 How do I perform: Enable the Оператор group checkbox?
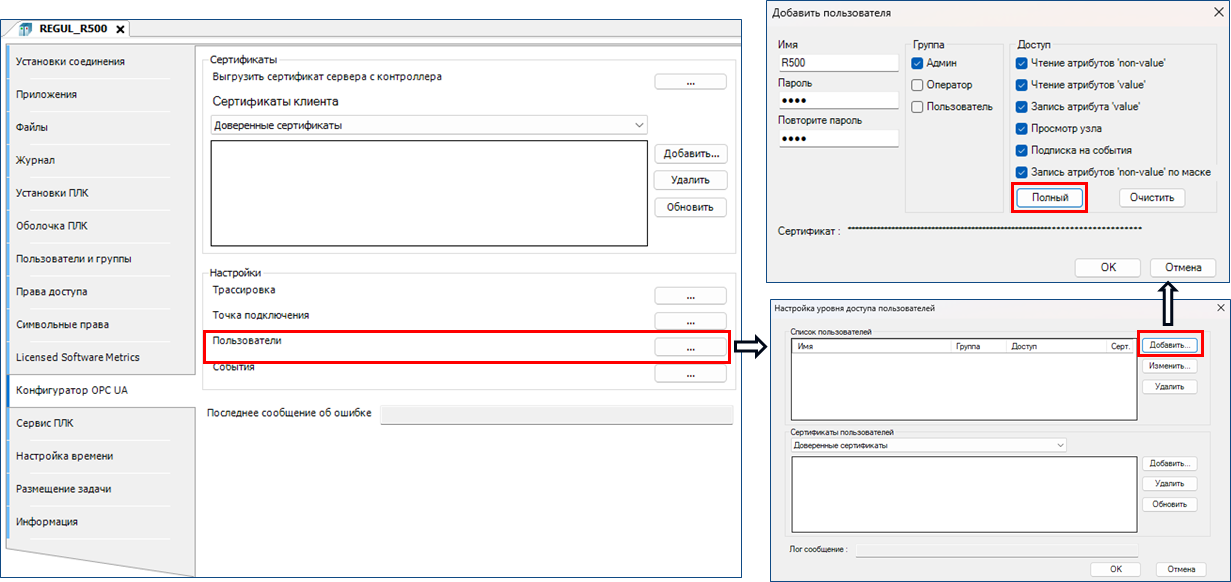(918, 85)
